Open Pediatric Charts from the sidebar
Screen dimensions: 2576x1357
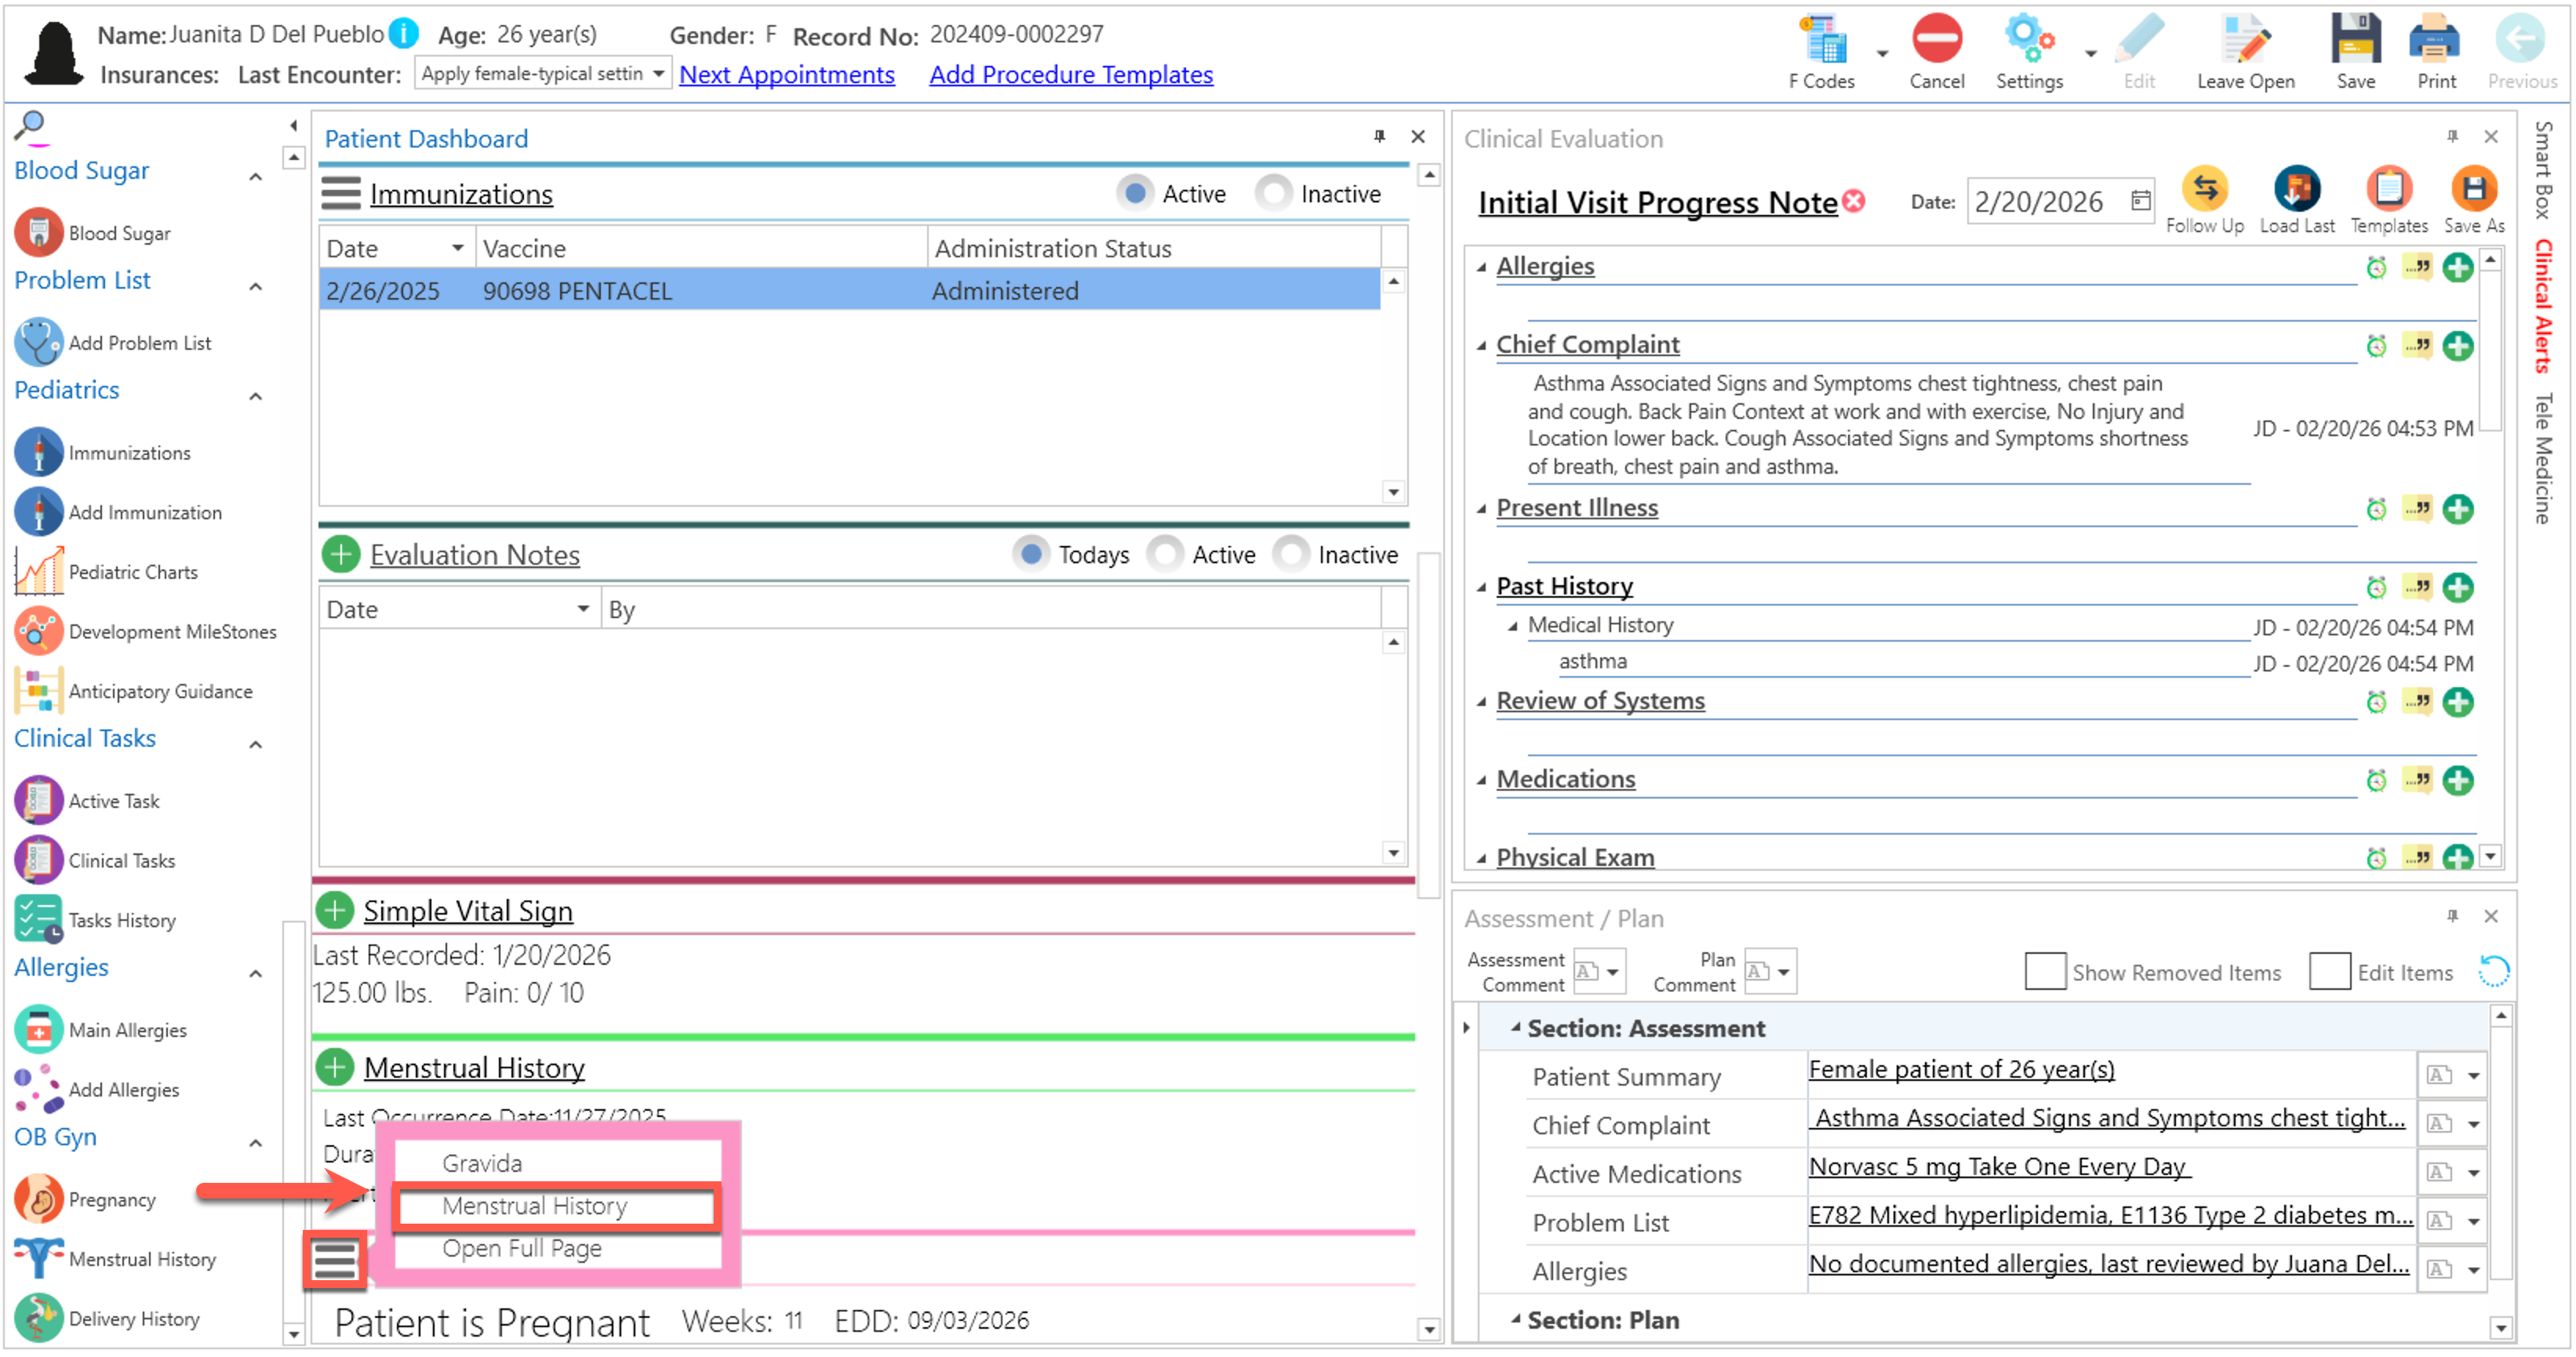pos(132,573)
